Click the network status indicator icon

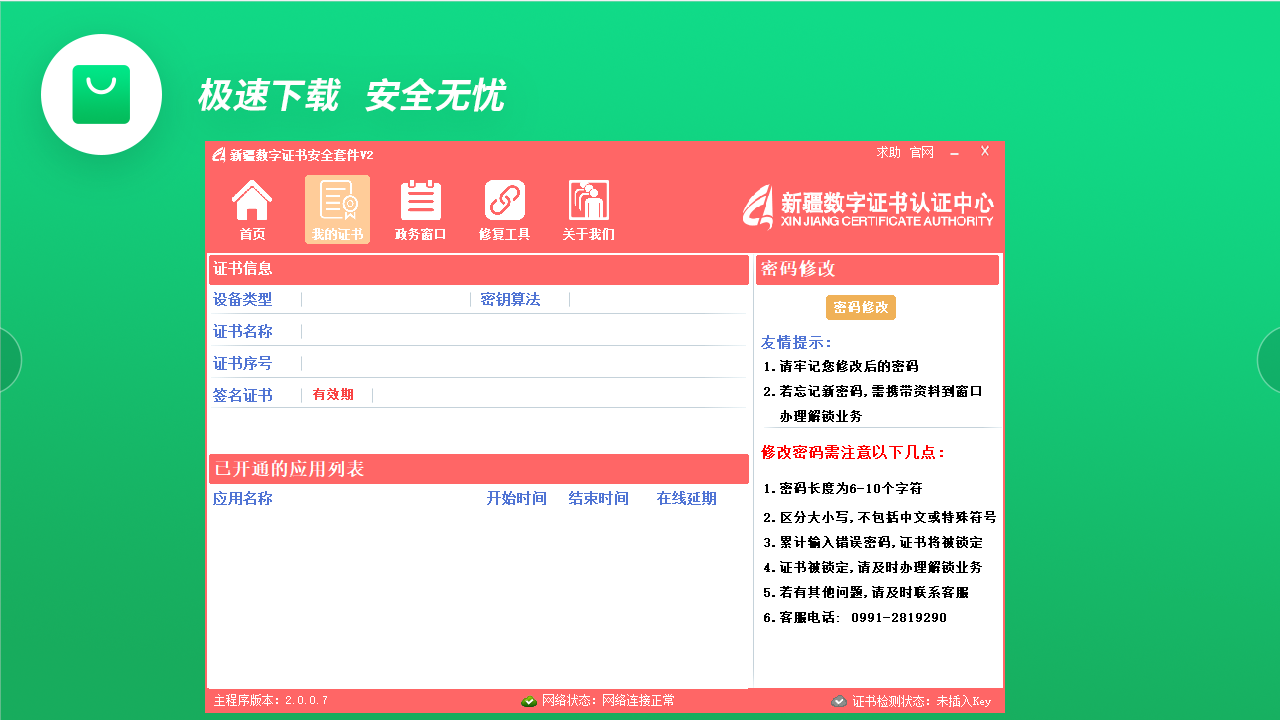[530, 701]
